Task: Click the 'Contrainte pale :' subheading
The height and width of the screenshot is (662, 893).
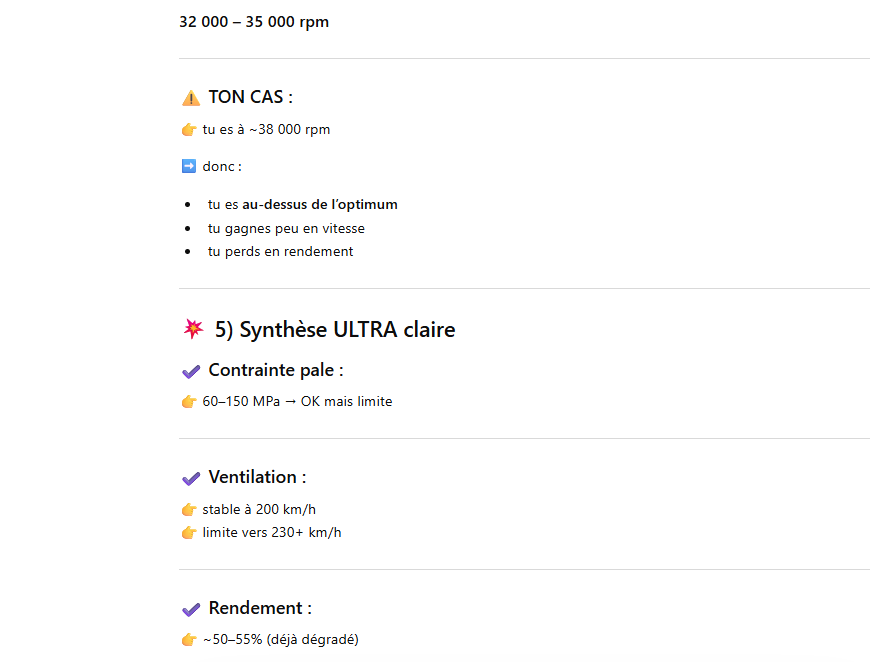Action: (x=276, y=370)
